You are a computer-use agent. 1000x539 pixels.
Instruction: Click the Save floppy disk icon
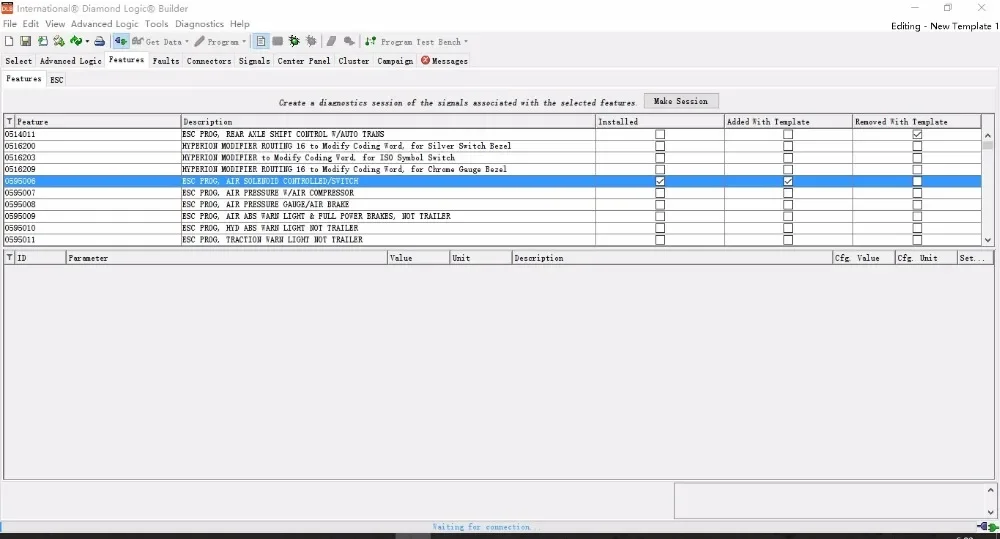pos(26,41)
